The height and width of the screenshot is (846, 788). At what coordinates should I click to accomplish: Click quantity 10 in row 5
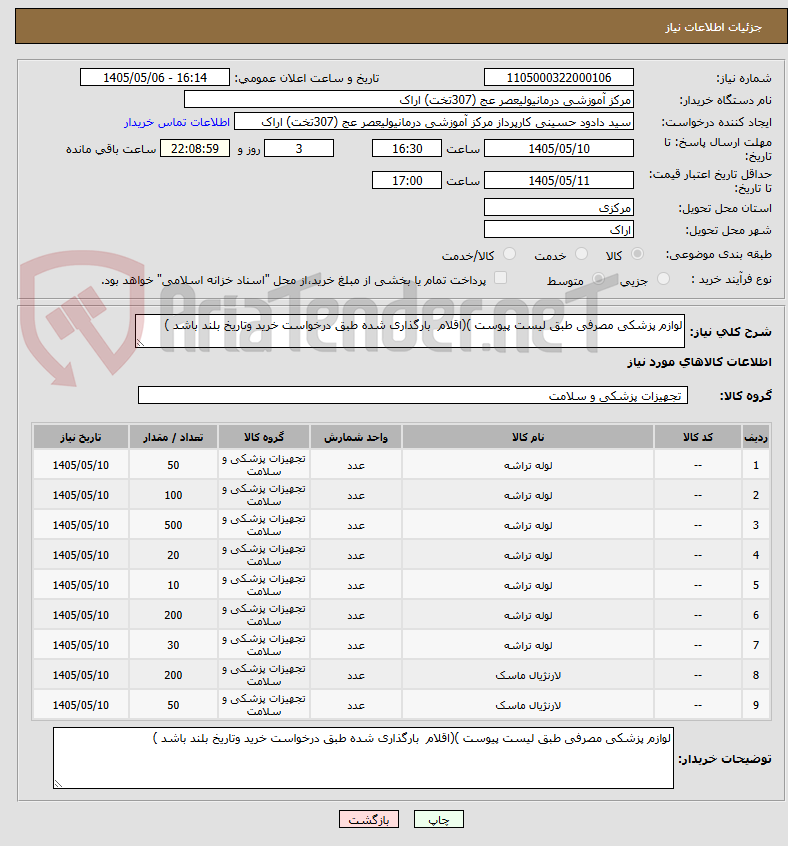[173, 585]
